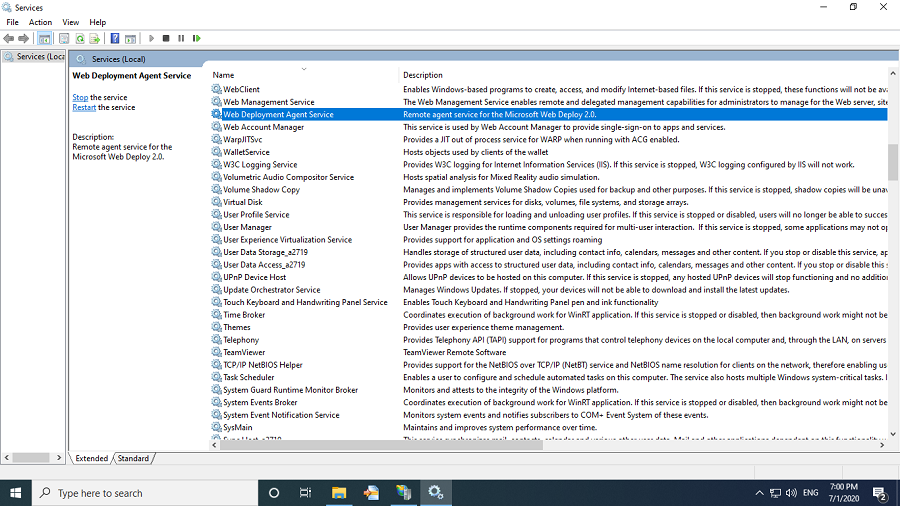Image resolution: width=900 pixels, height=506 pixels.
Task: Click the Start Service play icon
Action: [152, 38]
